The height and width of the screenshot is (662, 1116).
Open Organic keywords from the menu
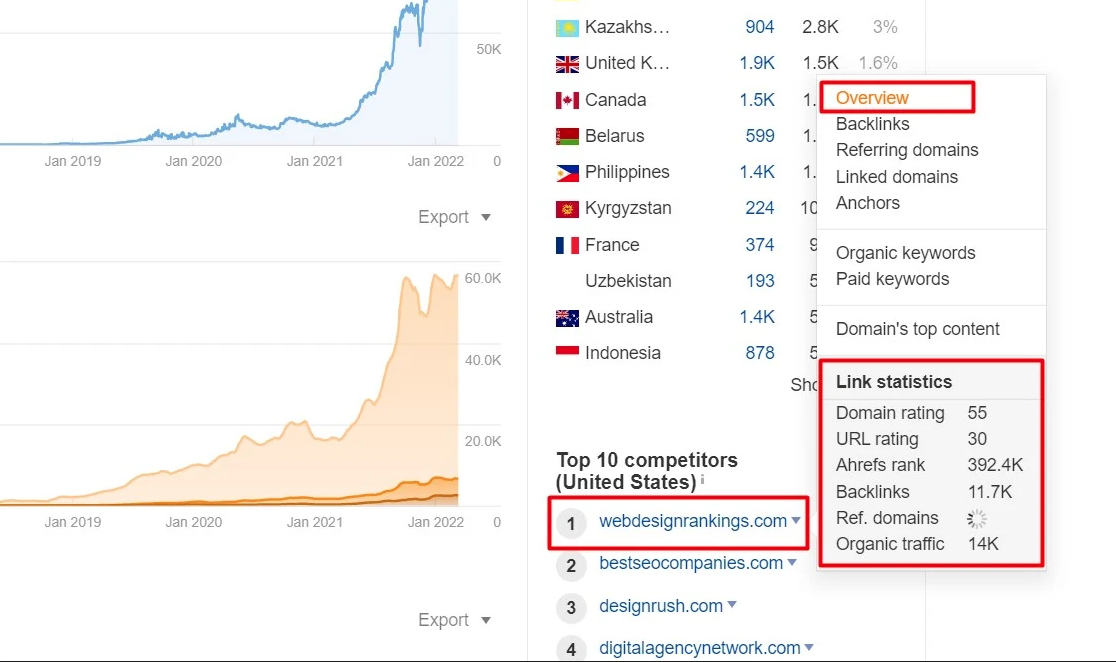(905, 253)
